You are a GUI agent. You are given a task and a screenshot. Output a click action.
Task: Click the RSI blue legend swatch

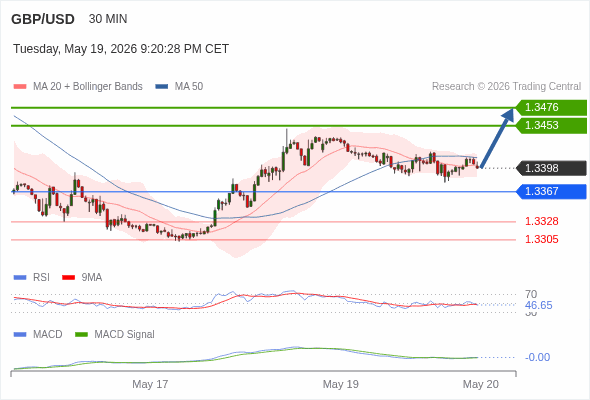[20, 278]
